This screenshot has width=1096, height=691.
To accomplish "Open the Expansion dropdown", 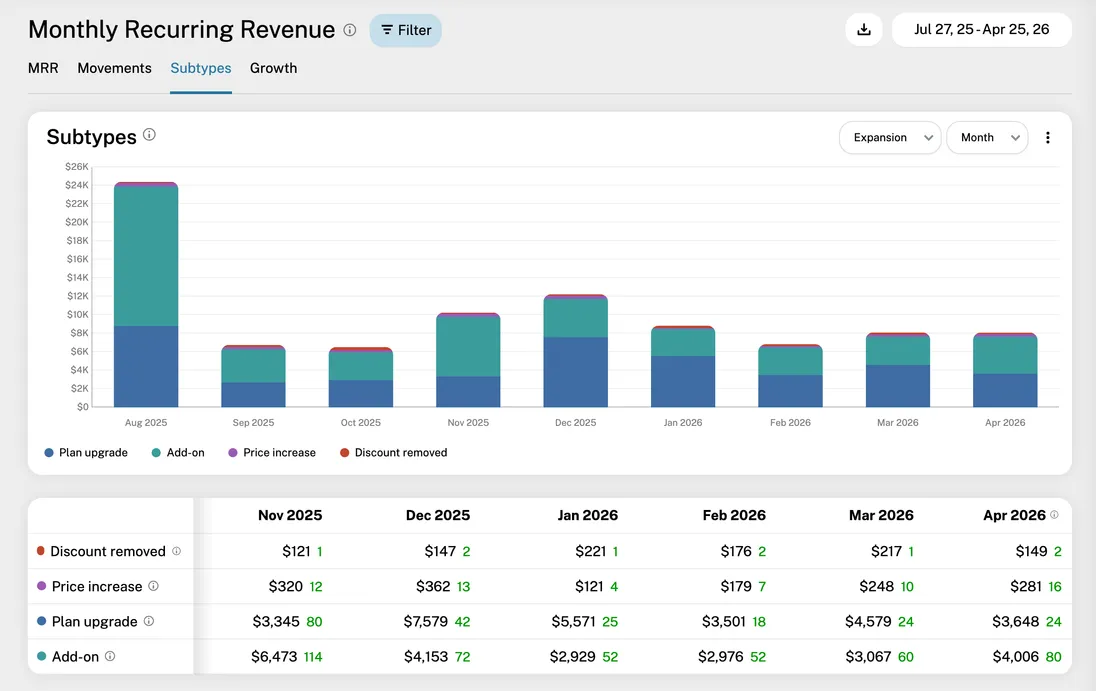I will 890,138.
